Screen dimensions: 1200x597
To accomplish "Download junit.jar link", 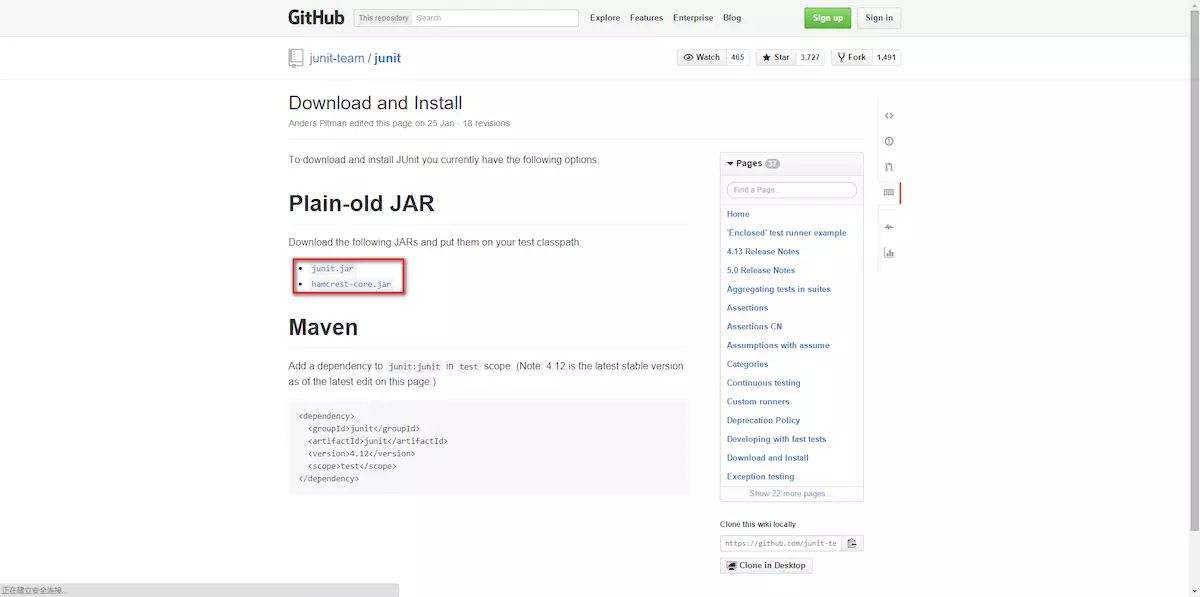I will pyautogui.click(x=332, y=269).
